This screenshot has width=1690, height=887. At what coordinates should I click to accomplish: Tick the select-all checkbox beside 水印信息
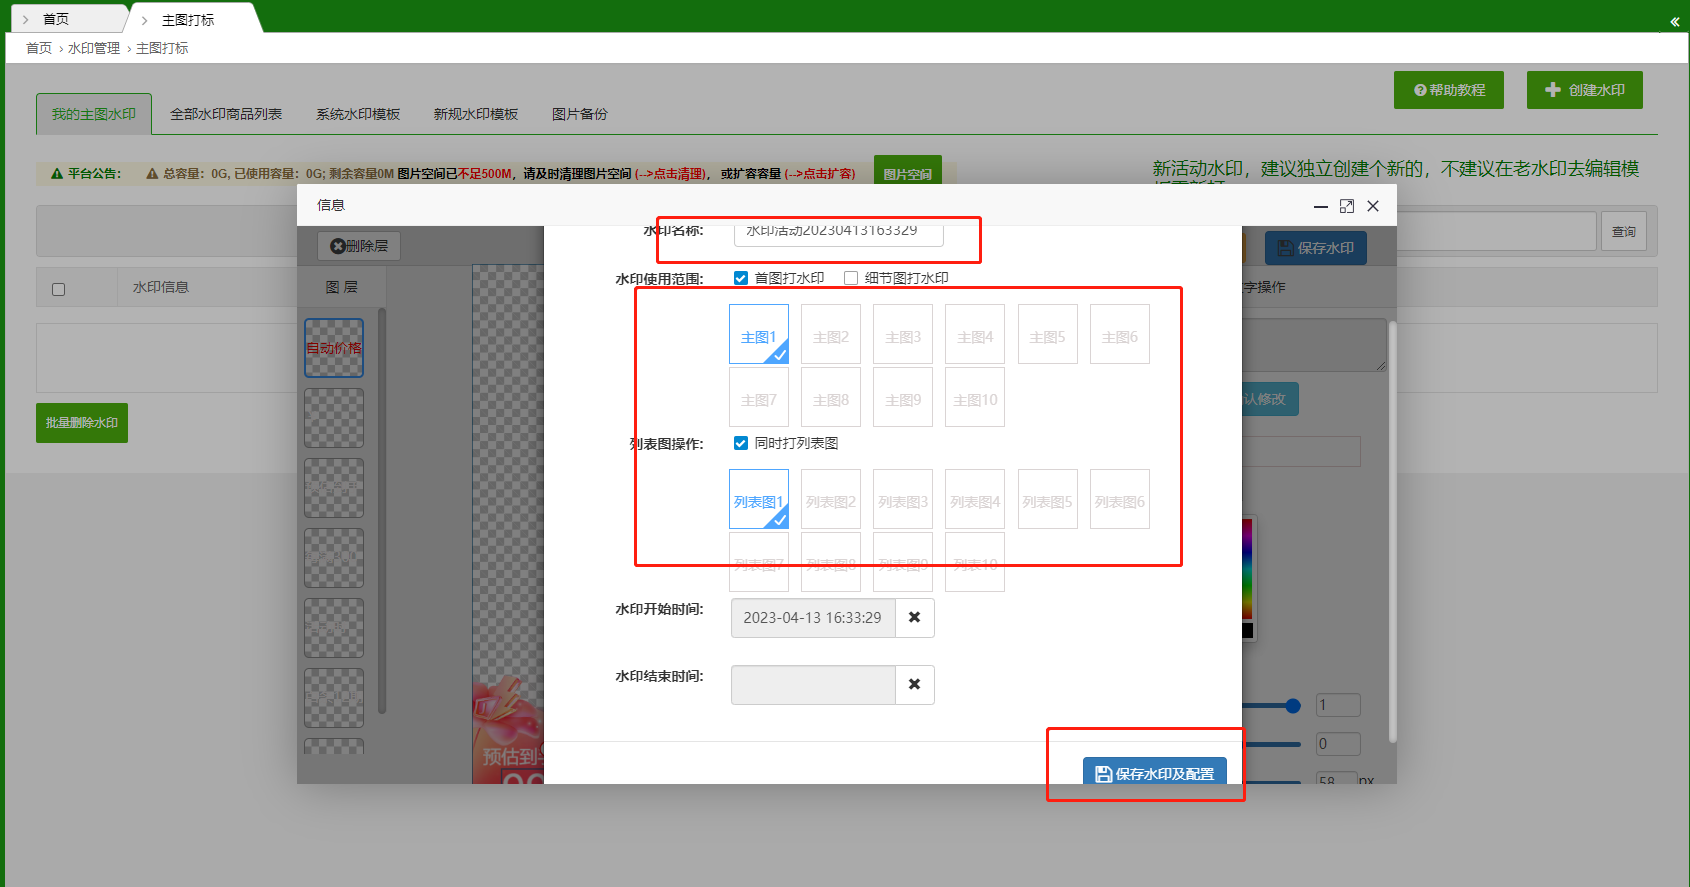[58, 289]
